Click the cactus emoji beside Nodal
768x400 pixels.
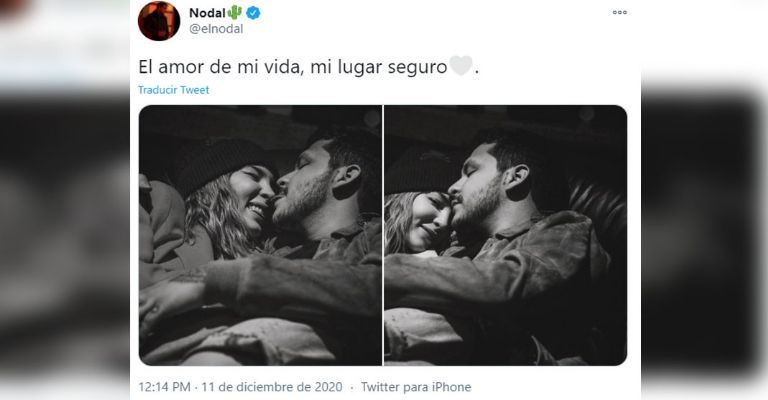pos(235,12)
